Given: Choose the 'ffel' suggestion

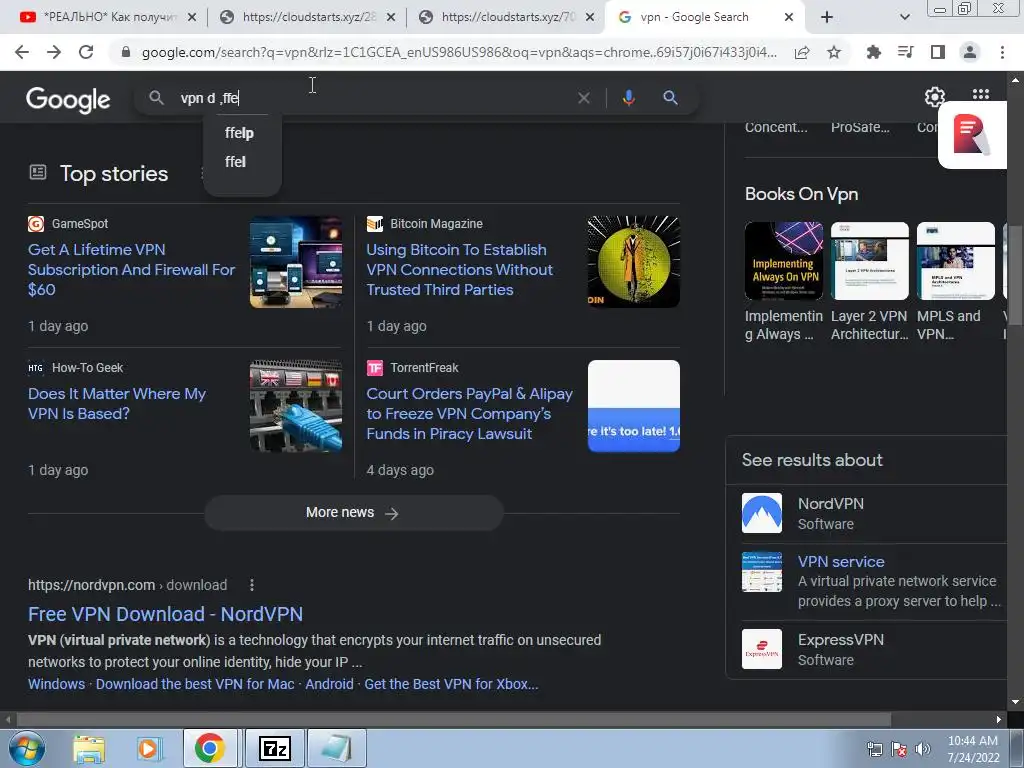Looking at the screenshot, I should point(236,162).
